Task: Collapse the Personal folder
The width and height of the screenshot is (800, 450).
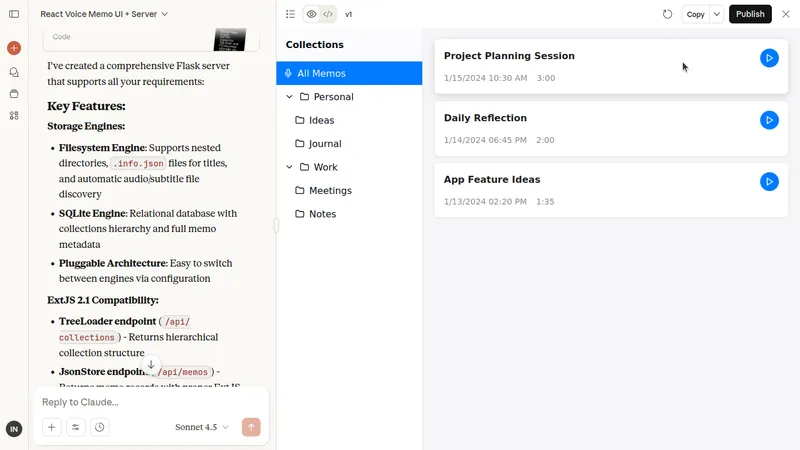Action: [x=289, y=97]
